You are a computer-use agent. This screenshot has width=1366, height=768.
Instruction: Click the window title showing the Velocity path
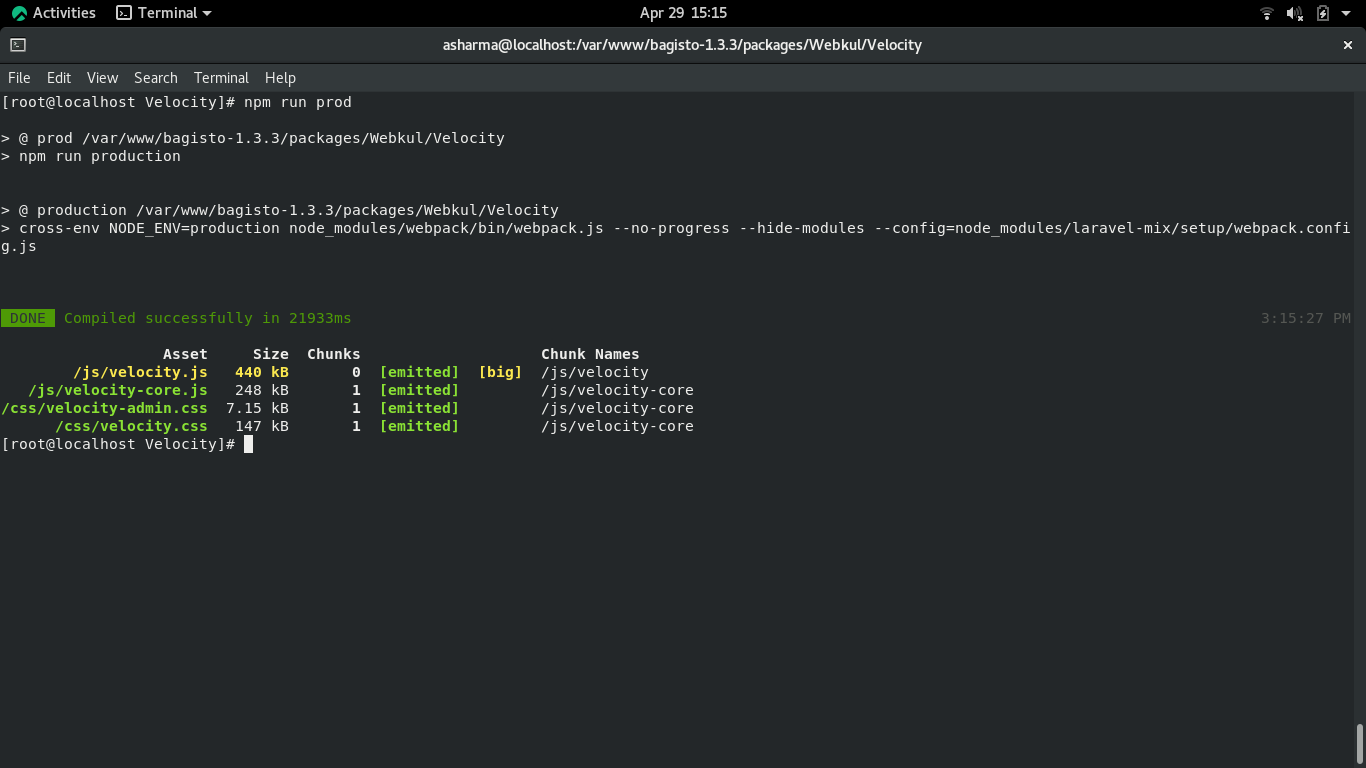point(683,44)
